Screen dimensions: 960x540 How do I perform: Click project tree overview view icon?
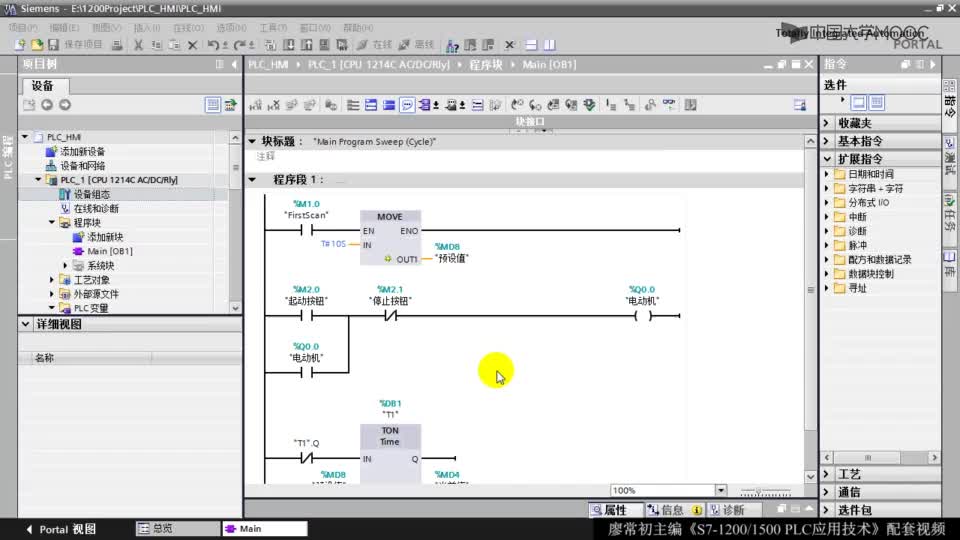click(212, 105)
